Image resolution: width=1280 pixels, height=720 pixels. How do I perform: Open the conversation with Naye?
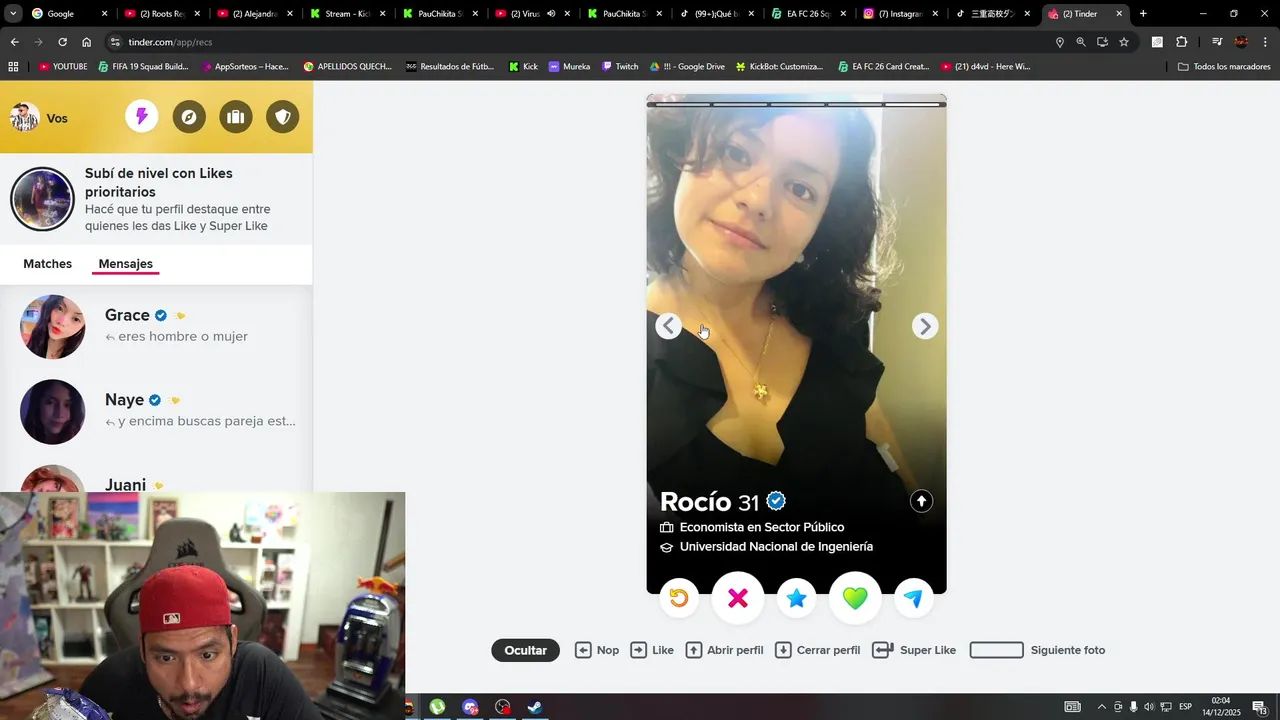(x=156, y=411)
